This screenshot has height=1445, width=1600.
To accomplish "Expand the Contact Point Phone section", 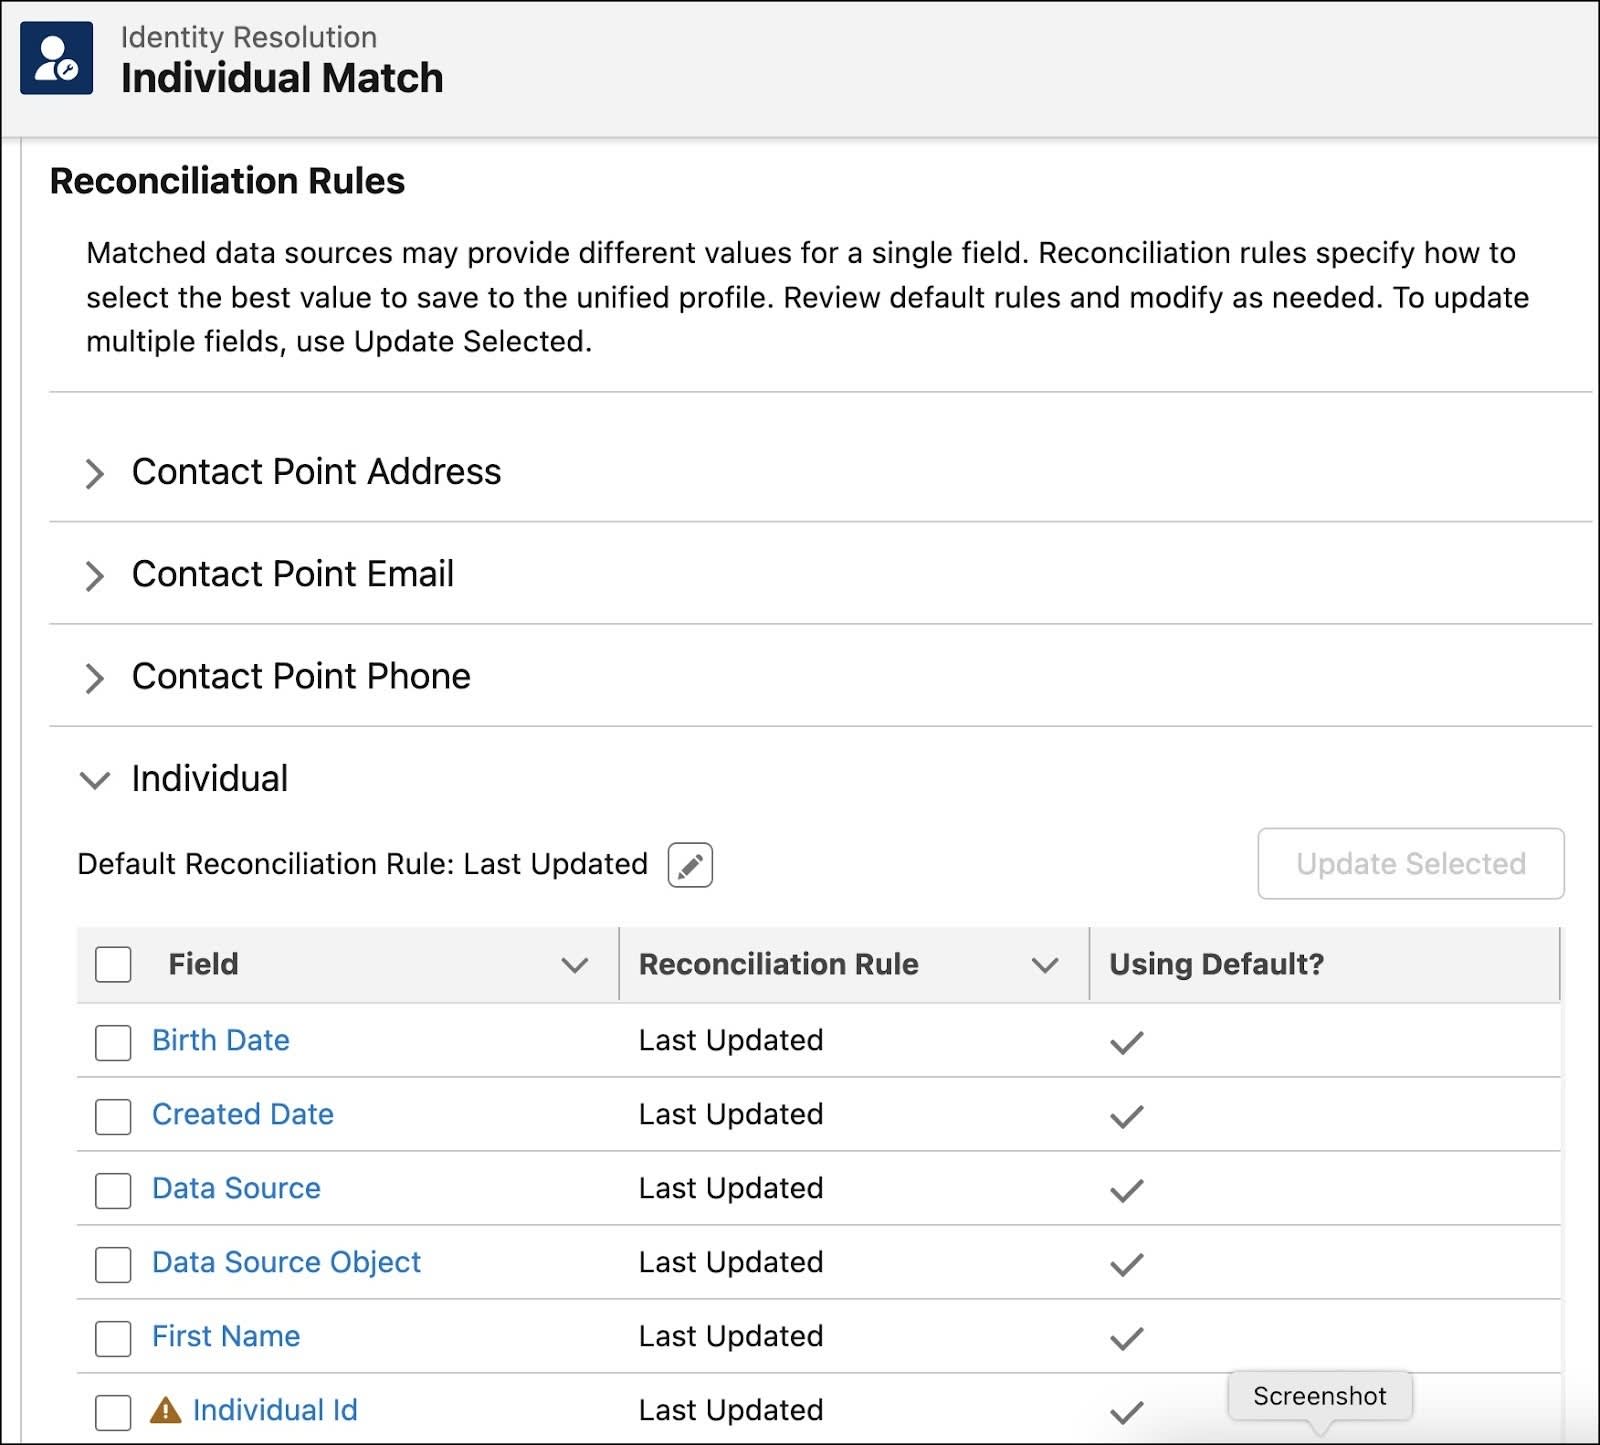I will (x=95, y=678).
